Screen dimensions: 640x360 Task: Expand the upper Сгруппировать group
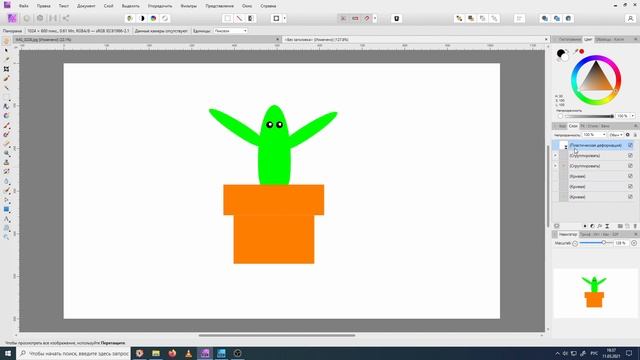pyautogui.click(x=555, y=156)
